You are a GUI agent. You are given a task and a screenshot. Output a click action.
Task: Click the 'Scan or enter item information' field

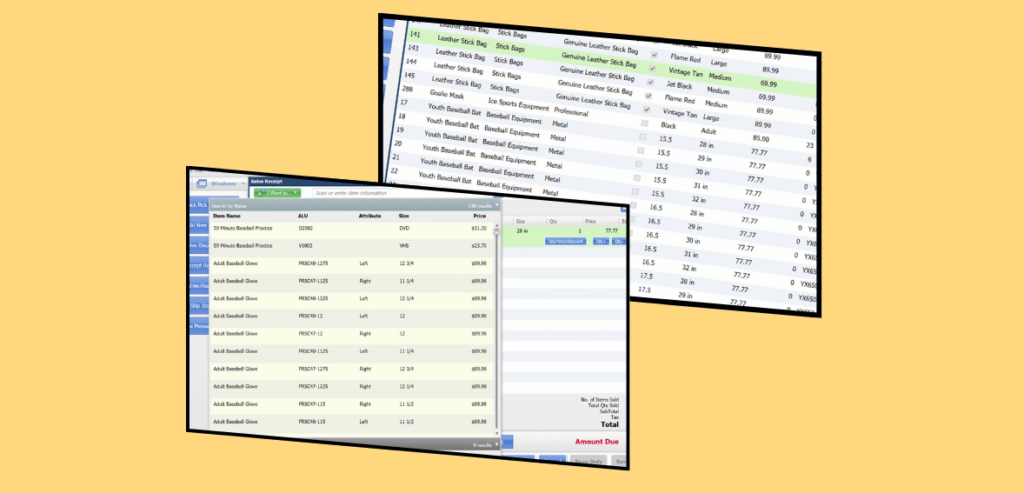(400, 192)
